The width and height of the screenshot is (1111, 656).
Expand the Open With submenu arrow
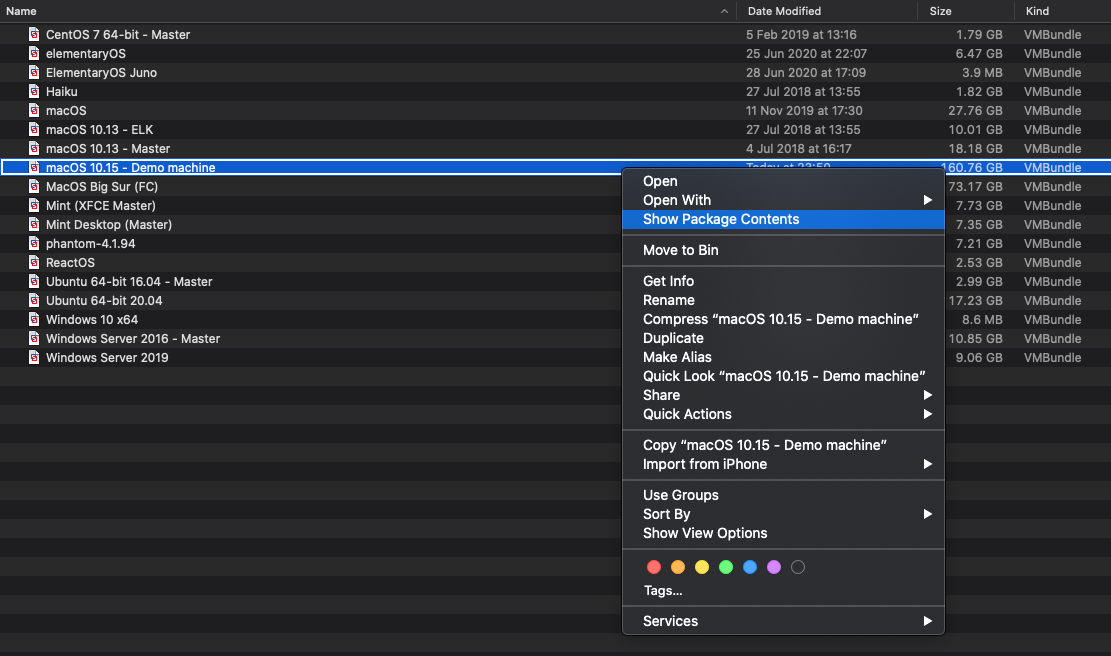click(x=927, y=200)
